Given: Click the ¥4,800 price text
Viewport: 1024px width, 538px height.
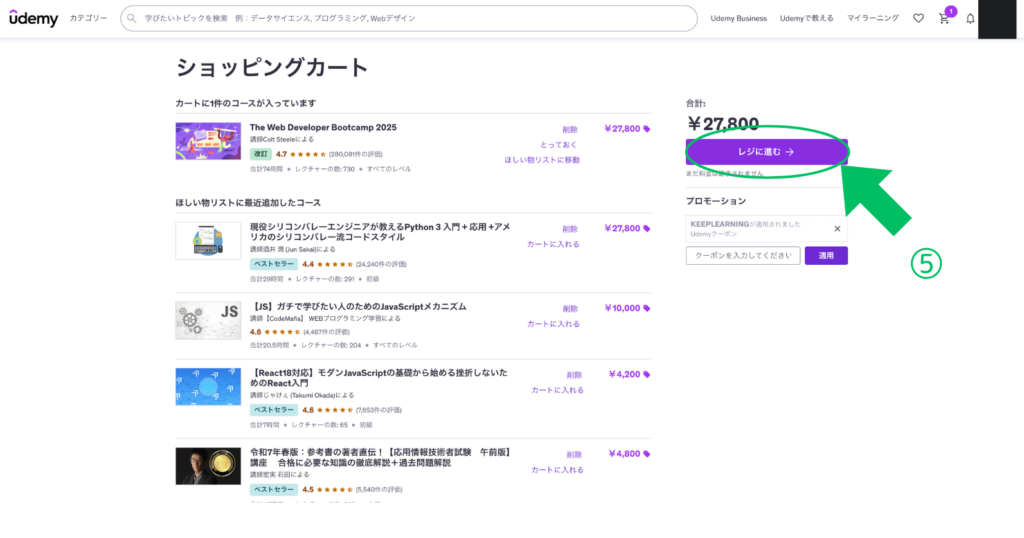Looking at the screenshot, I should tap(624, 454).
